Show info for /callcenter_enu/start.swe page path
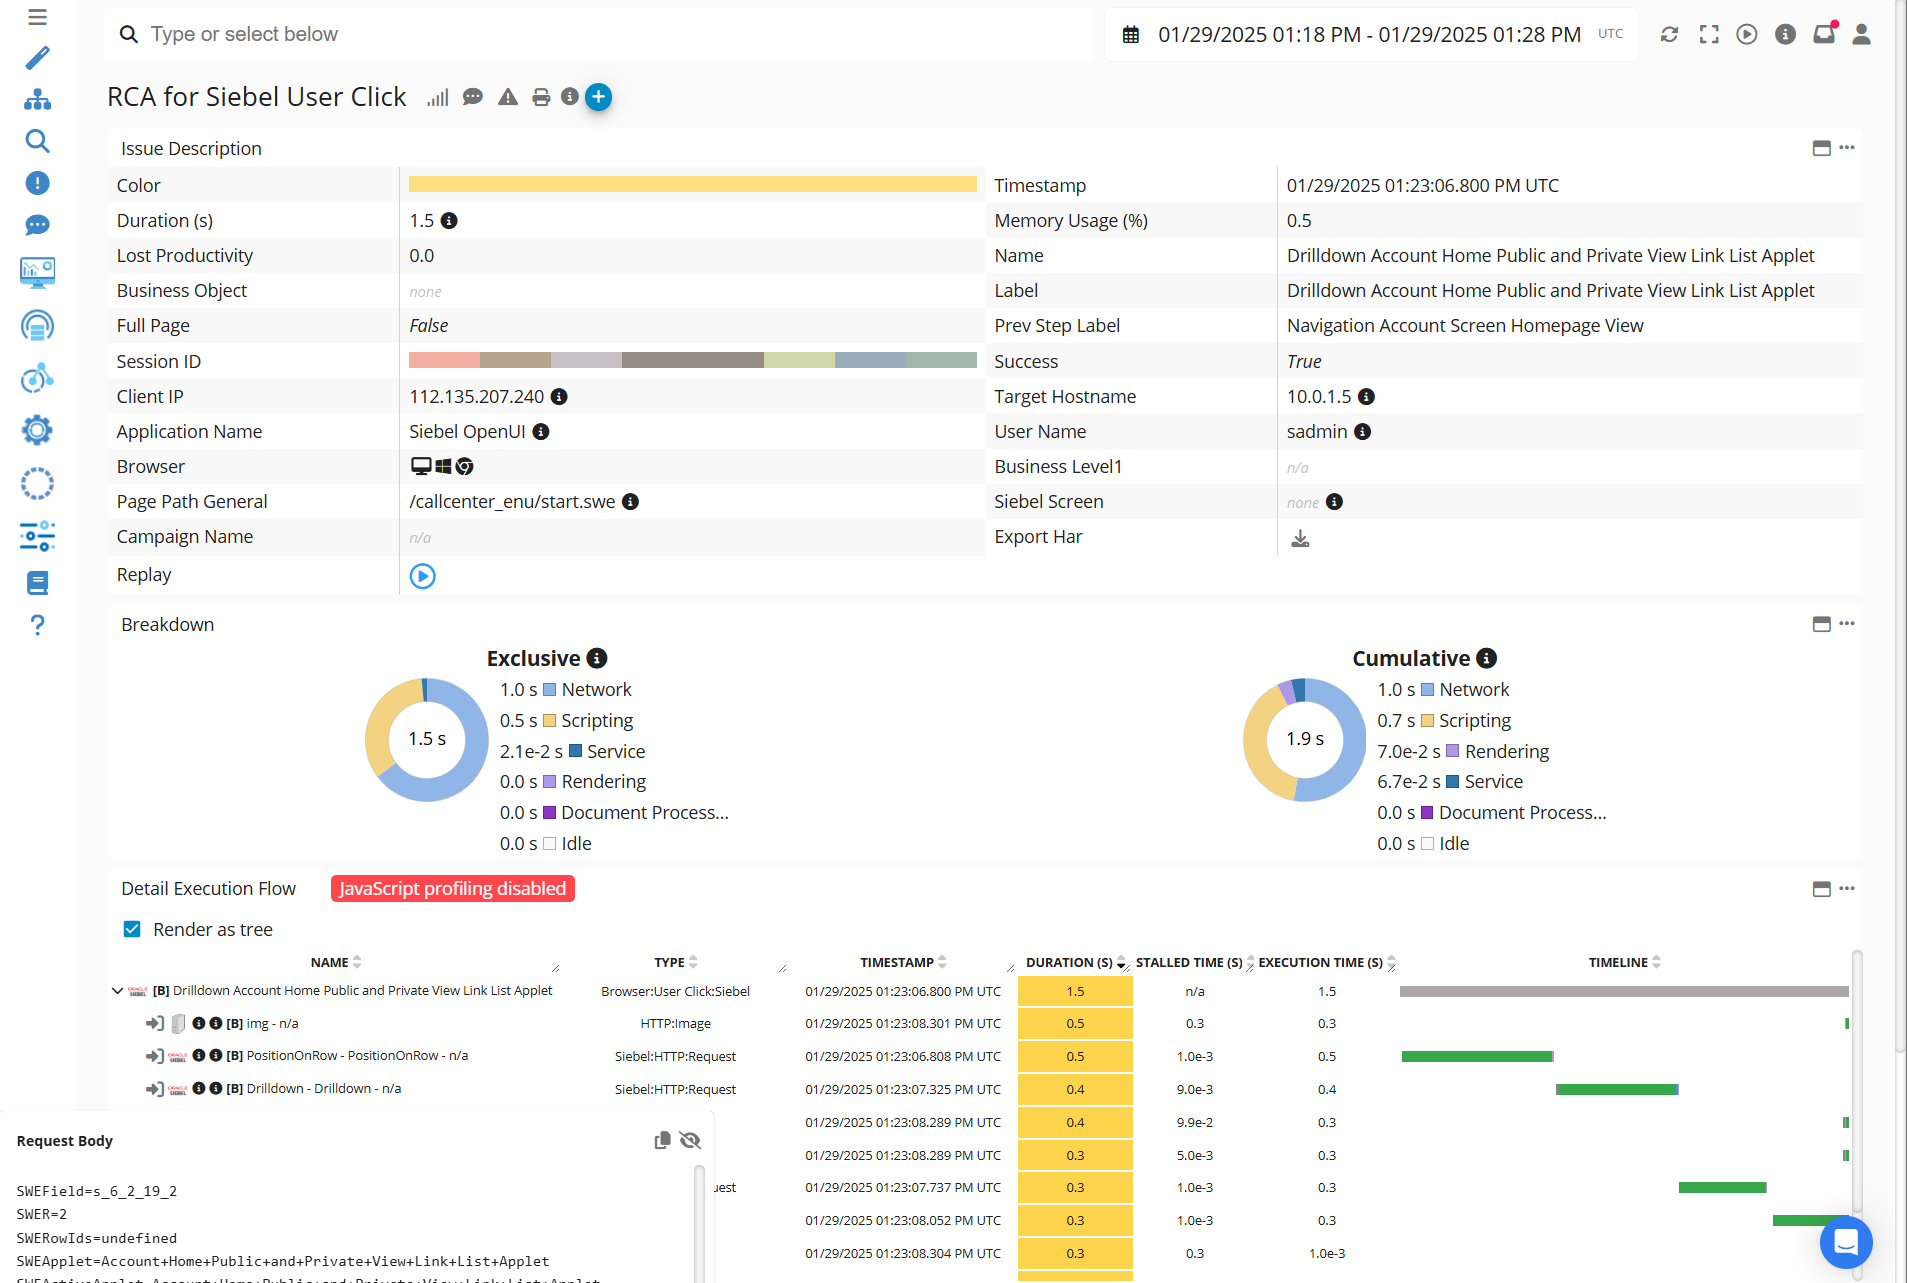This screenshot has width=1907, height=1283. (631, 502)
